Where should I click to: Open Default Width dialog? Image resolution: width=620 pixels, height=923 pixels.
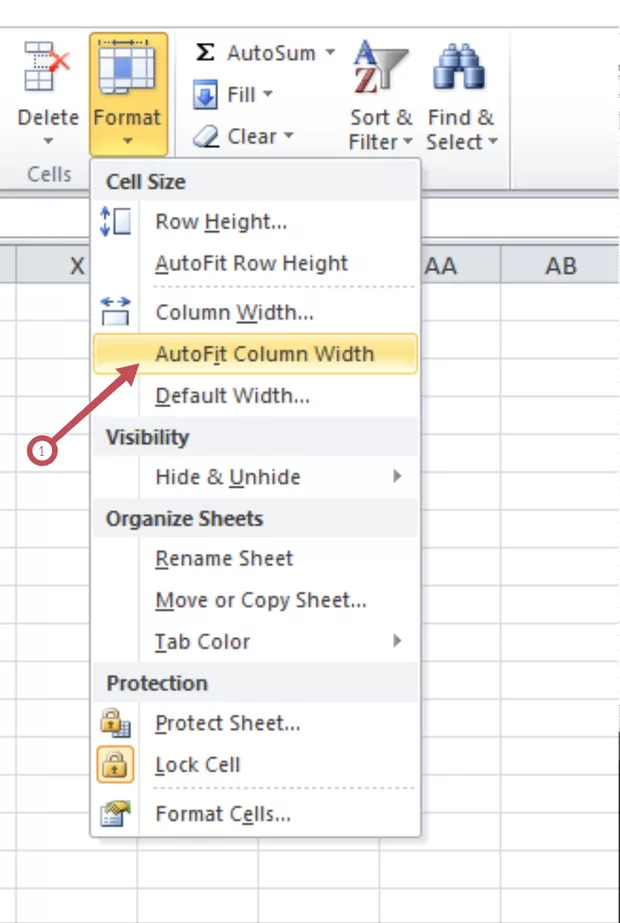[x=232, y=396]
